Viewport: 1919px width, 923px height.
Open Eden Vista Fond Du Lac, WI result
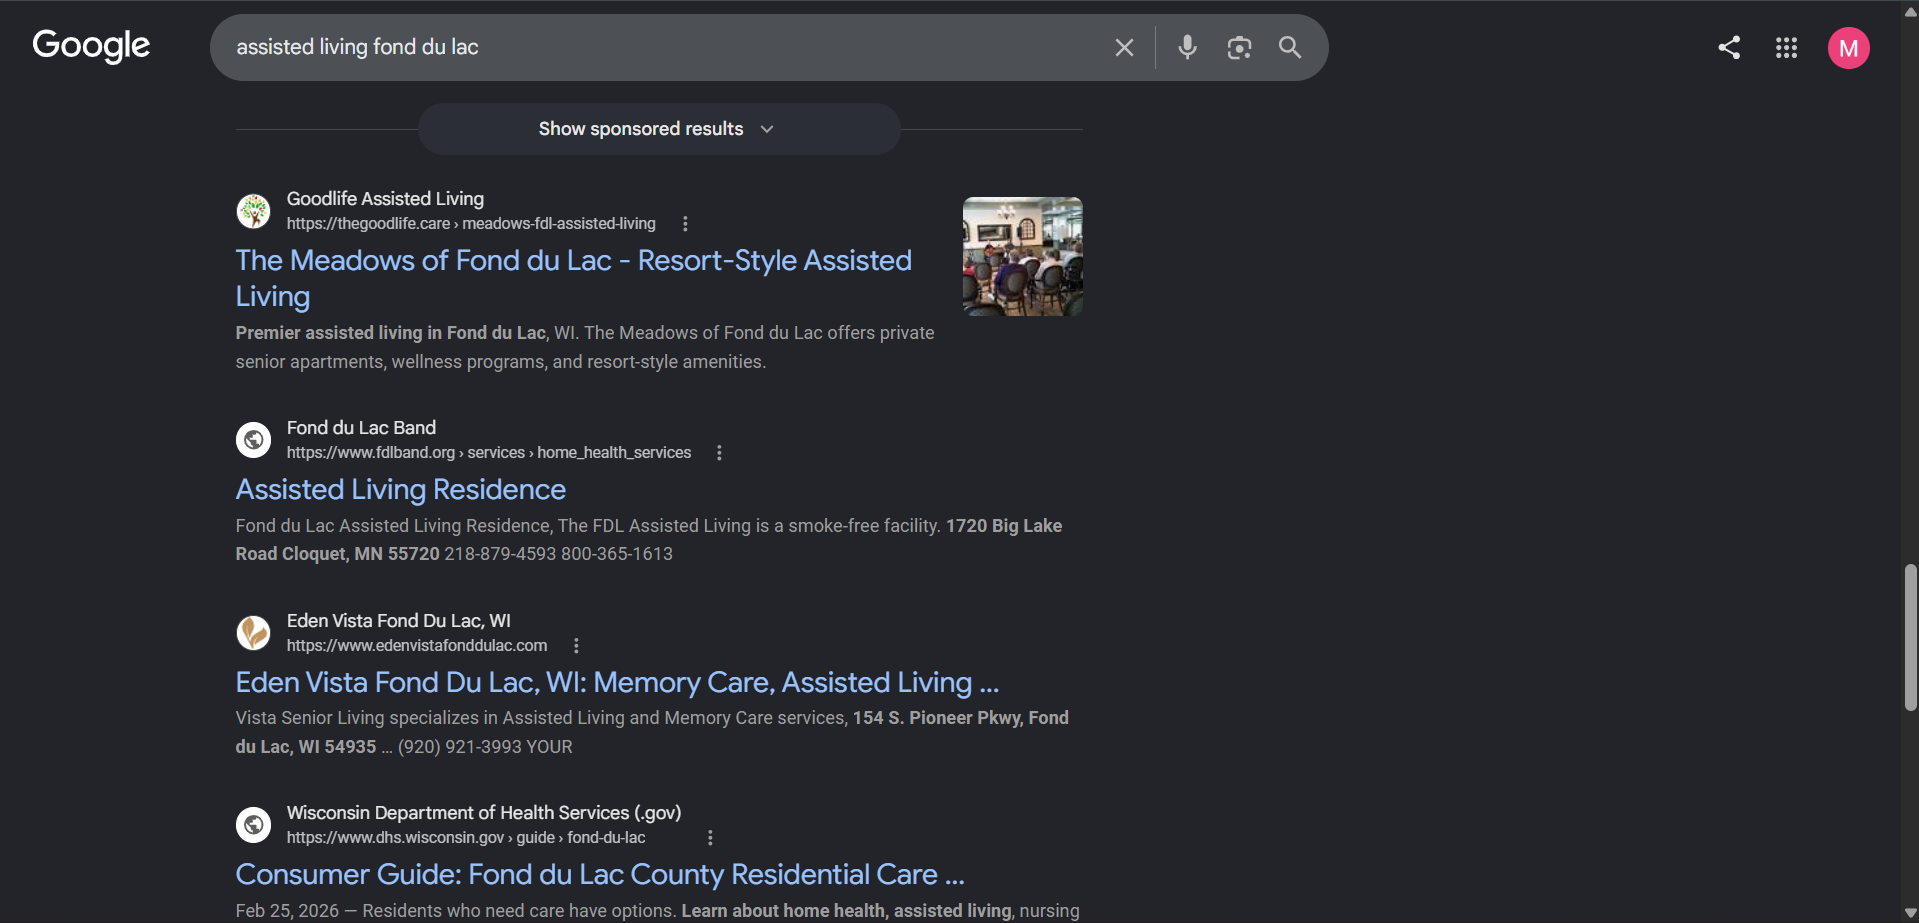[617, 682]
